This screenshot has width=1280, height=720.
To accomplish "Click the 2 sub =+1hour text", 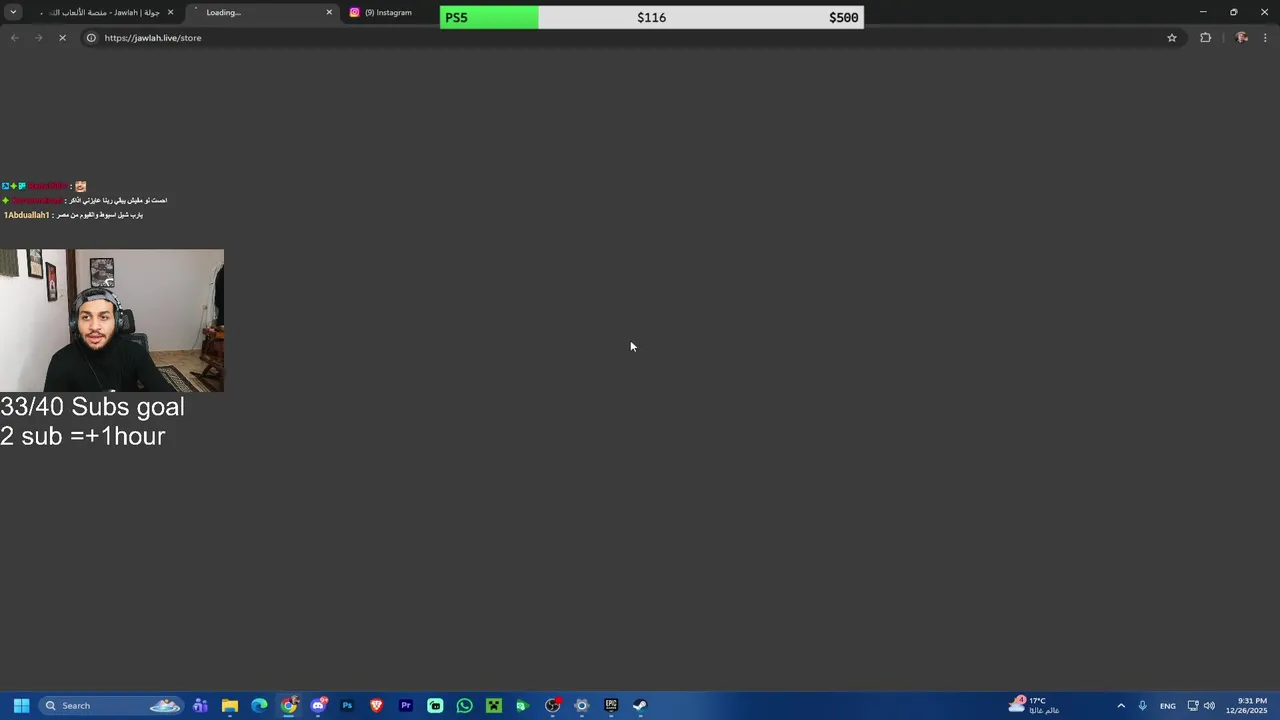I will pyautogui.click(x=83, y=436).
